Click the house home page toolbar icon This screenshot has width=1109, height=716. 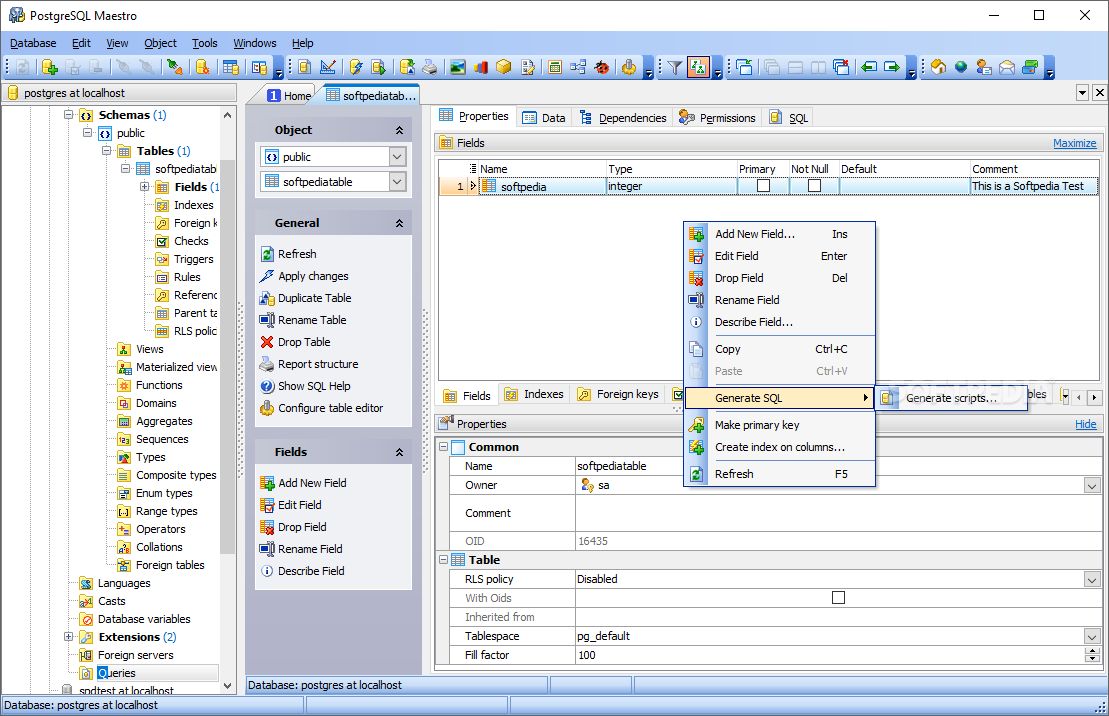point(939,67)
